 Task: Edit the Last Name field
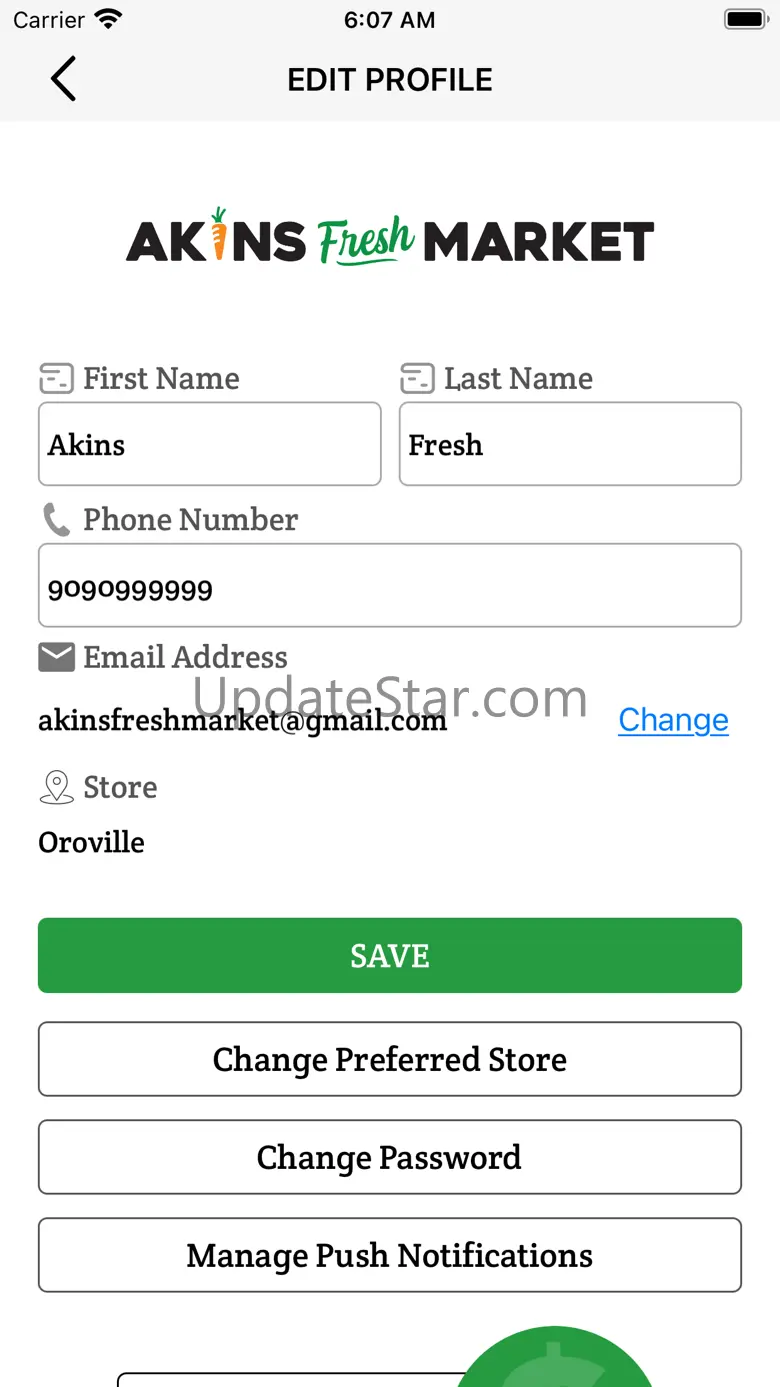tap(570, 444)
